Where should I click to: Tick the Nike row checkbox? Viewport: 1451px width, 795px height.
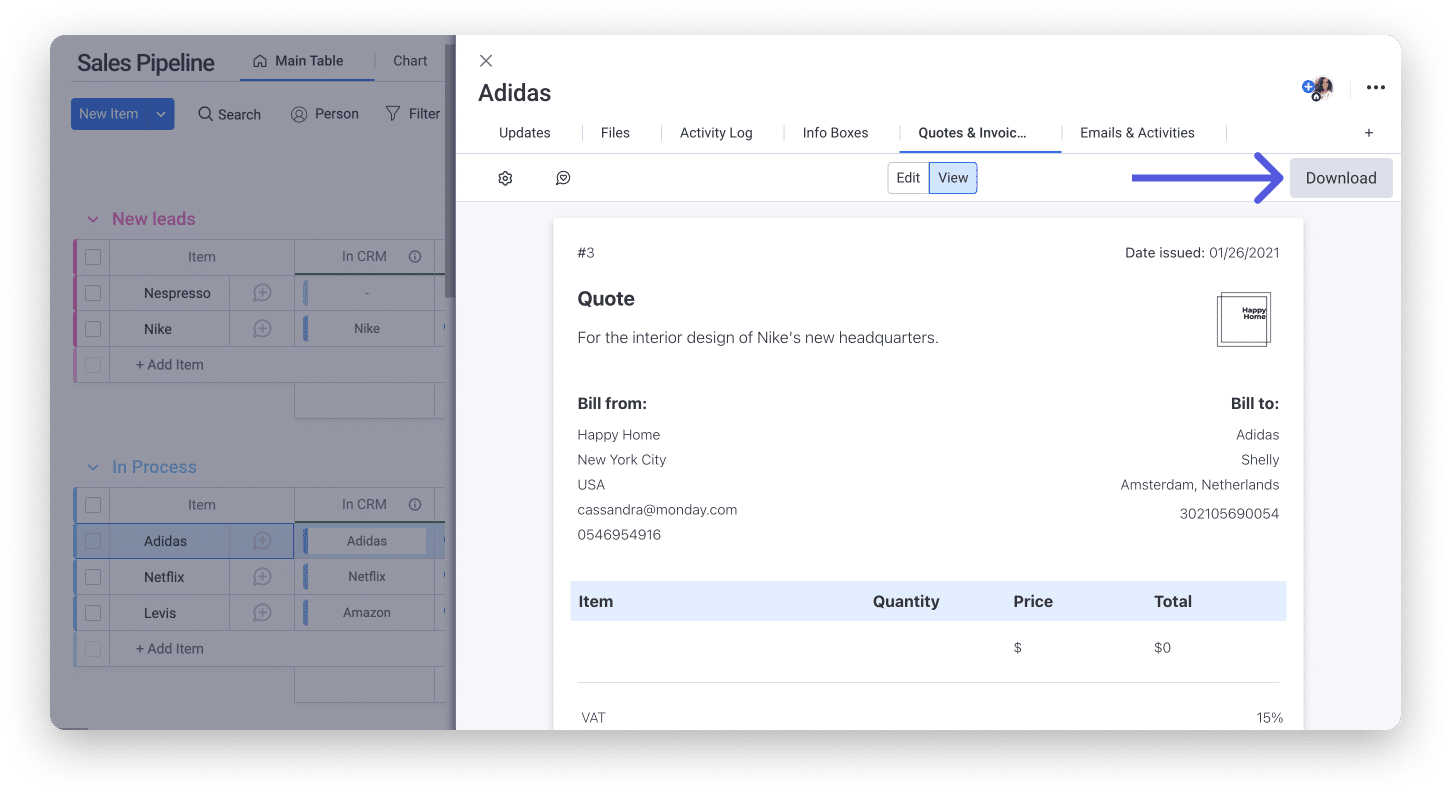click(x=93, y=329)
